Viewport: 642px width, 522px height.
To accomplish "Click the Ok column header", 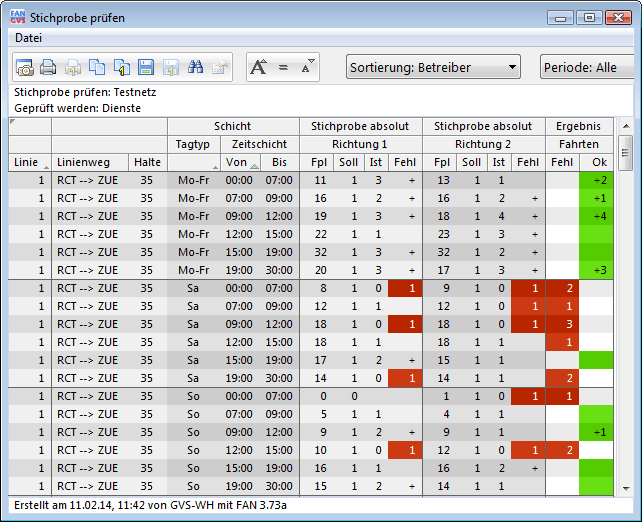I will [x=599, y=162].
